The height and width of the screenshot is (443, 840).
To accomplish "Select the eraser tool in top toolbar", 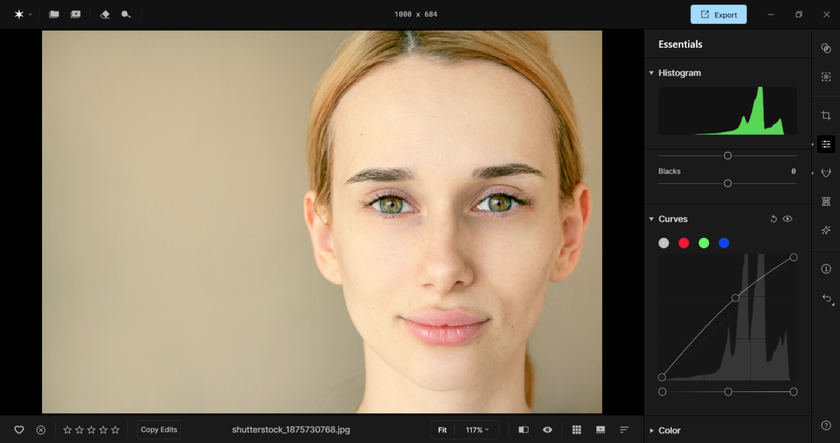I will [x=105, y=14].
